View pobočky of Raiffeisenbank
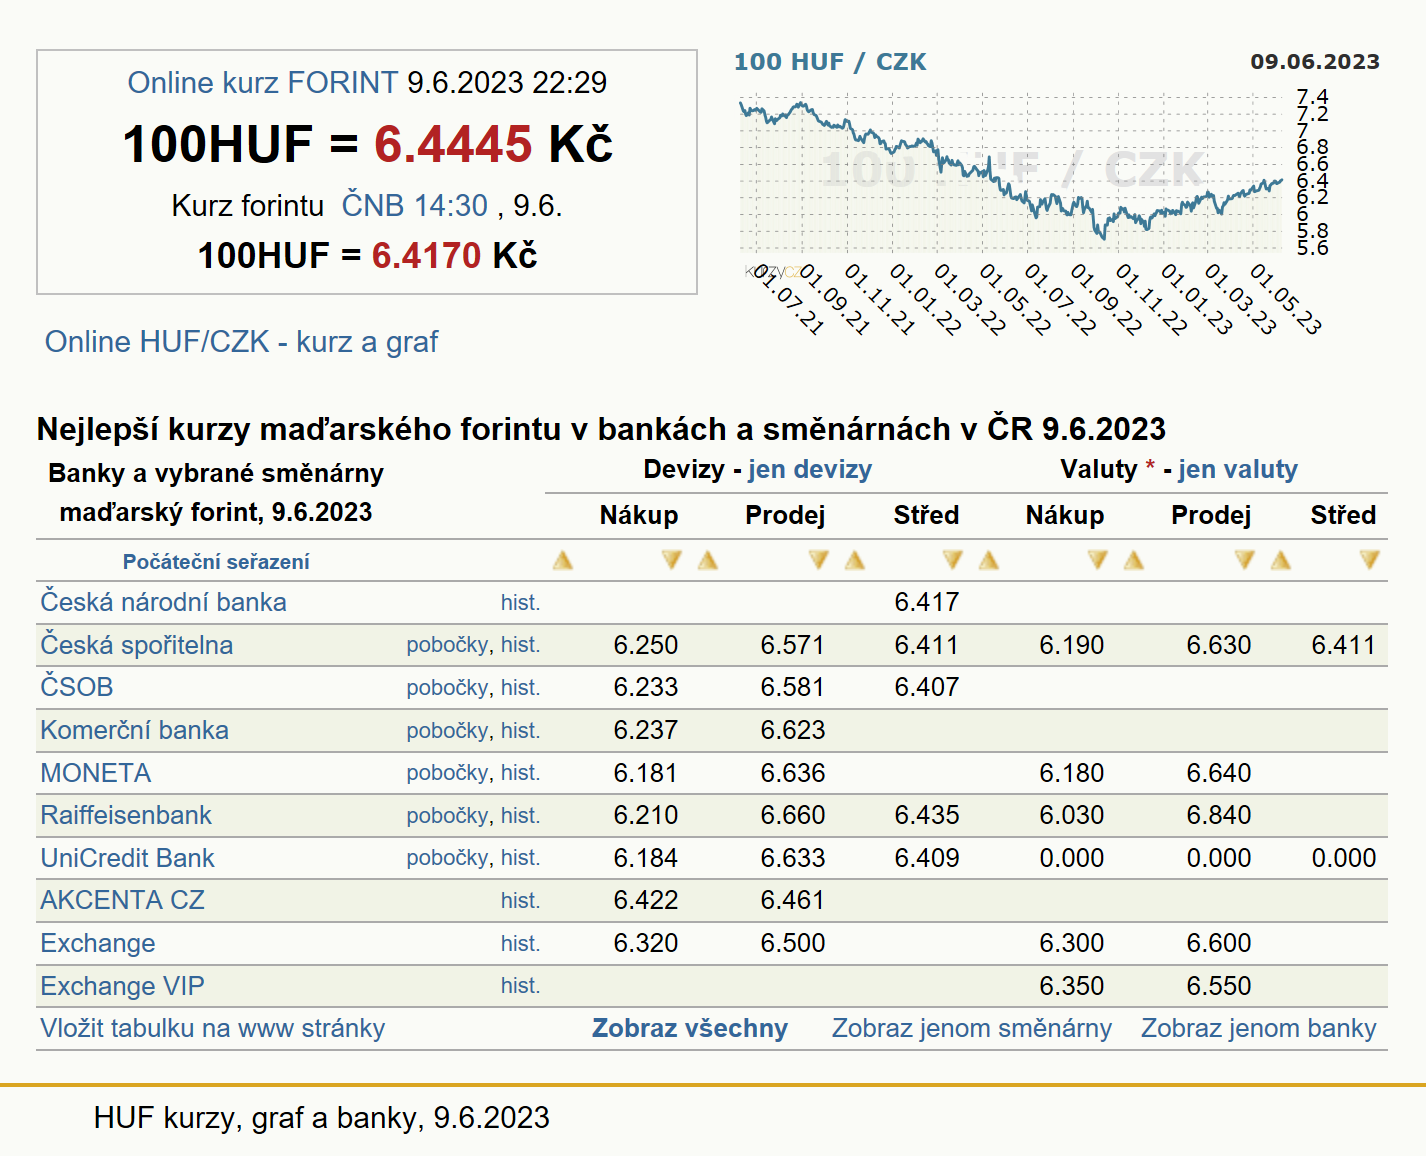 point(447,816)
